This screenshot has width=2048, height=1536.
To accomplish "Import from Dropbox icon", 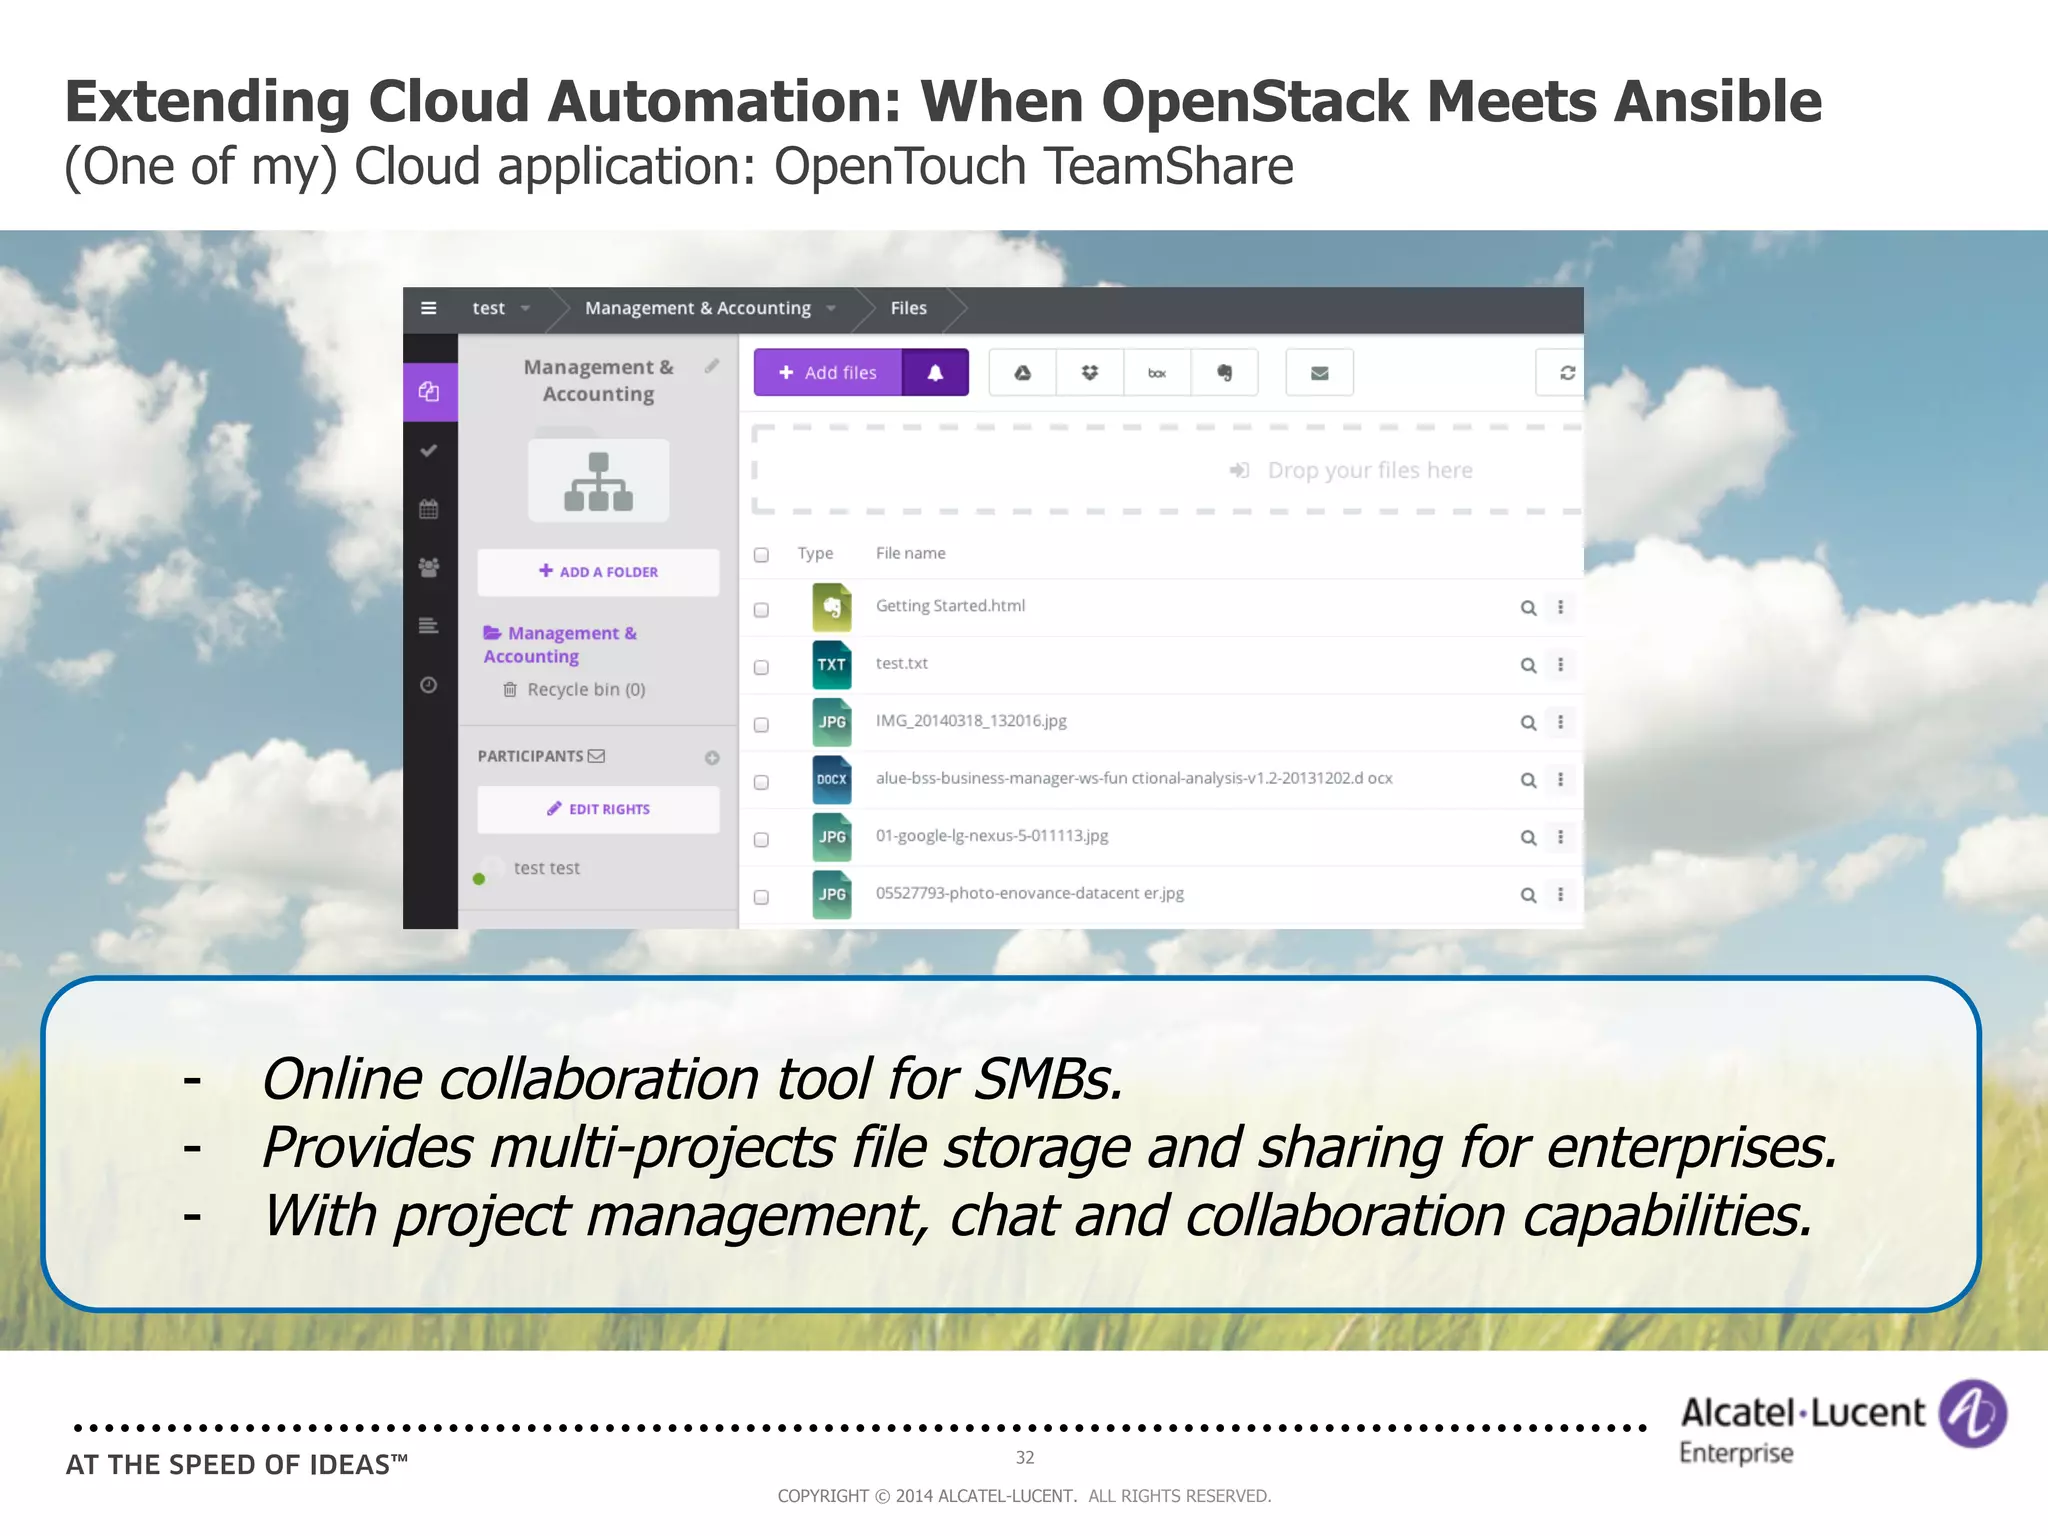I will (1090, 373).
